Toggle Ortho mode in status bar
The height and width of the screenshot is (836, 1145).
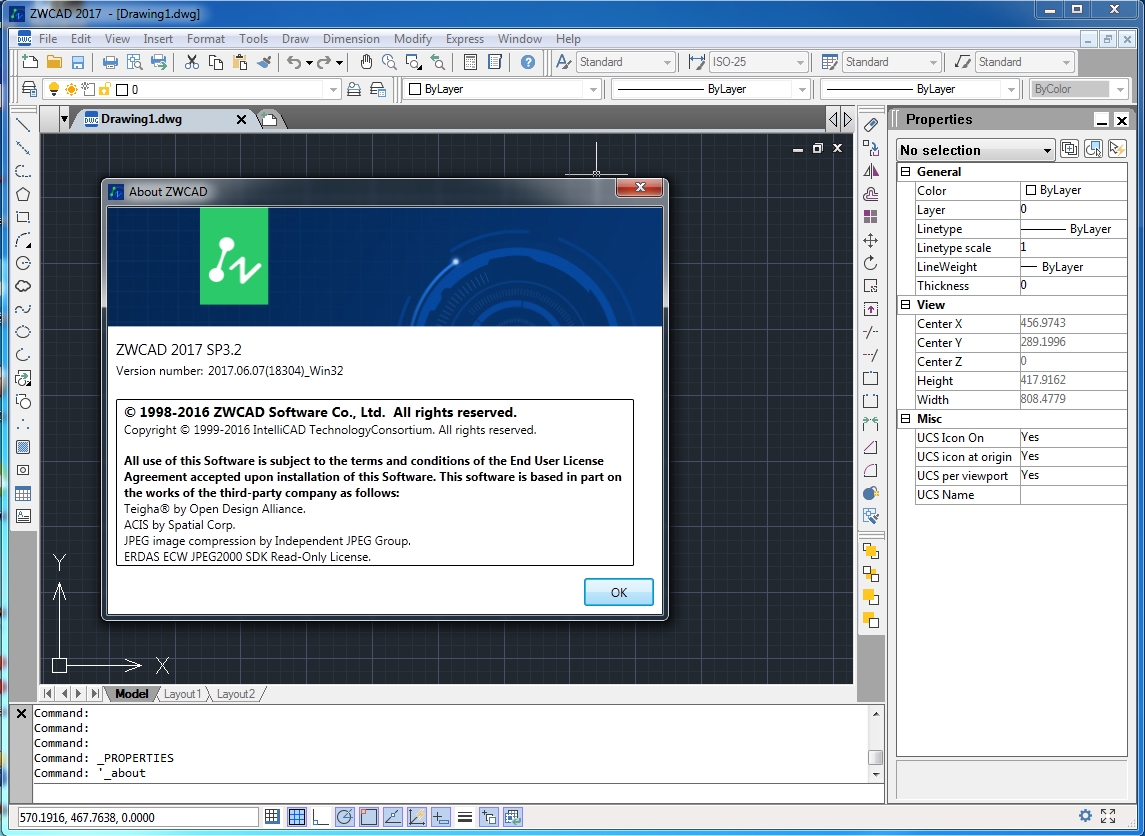click(x=320, y=817)
